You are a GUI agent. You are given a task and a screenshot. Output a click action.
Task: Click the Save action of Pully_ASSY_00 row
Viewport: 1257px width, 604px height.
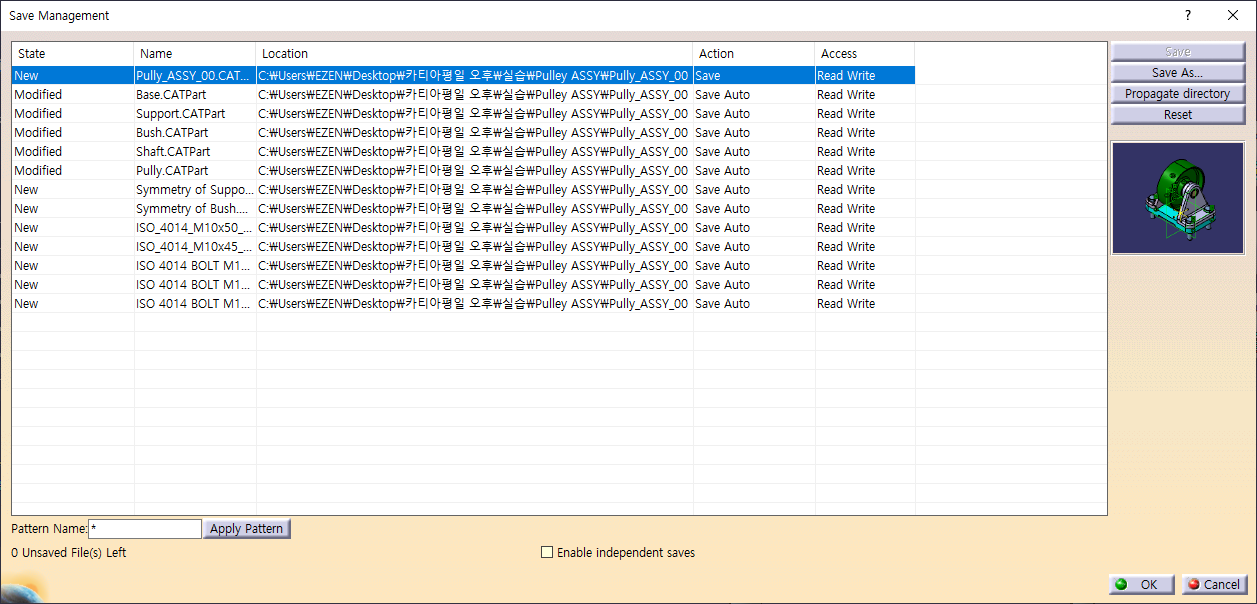(708, 75)
